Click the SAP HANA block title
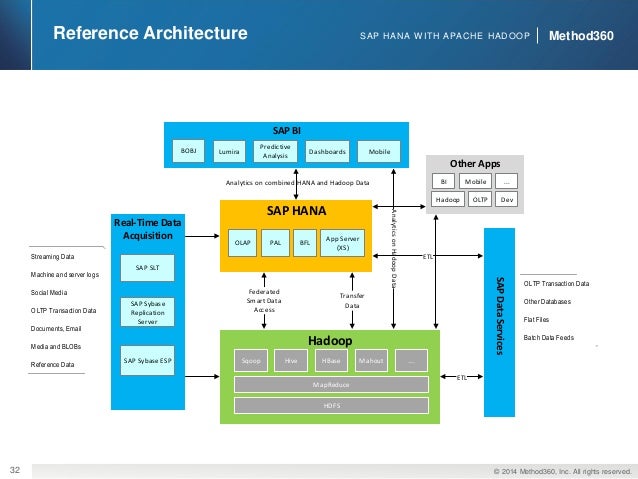The width and height of the screenshot is (638, 479). tap(296, 211)
